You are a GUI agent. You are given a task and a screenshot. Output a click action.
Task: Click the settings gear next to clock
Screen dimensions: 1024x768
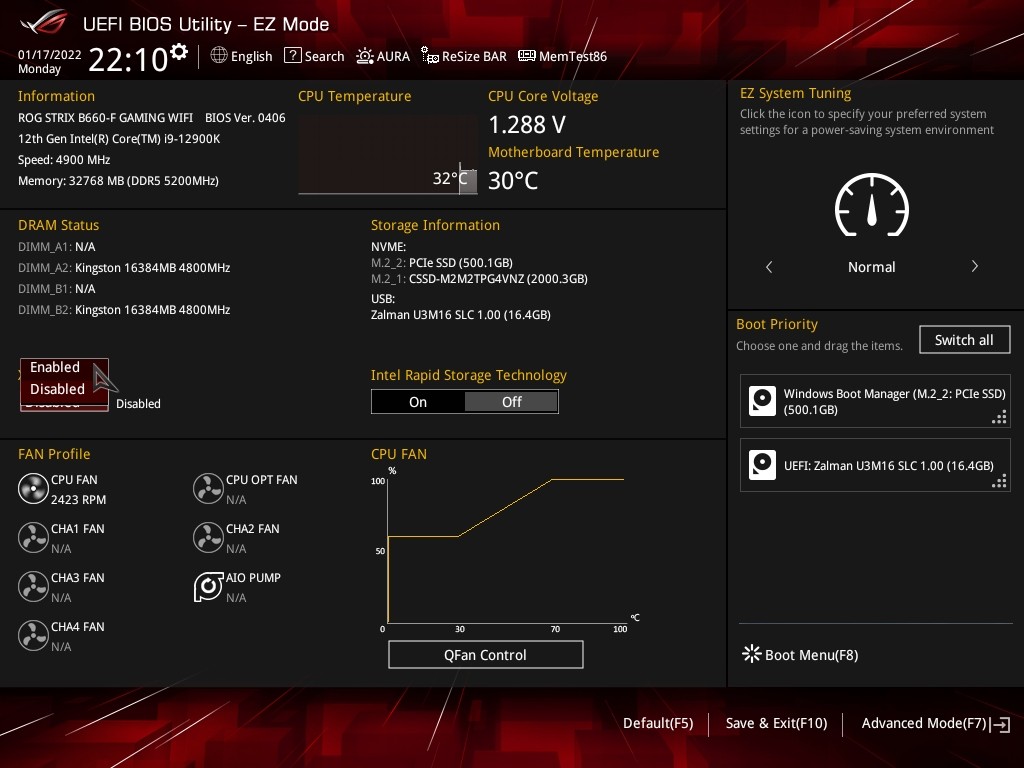pos(179,52)
